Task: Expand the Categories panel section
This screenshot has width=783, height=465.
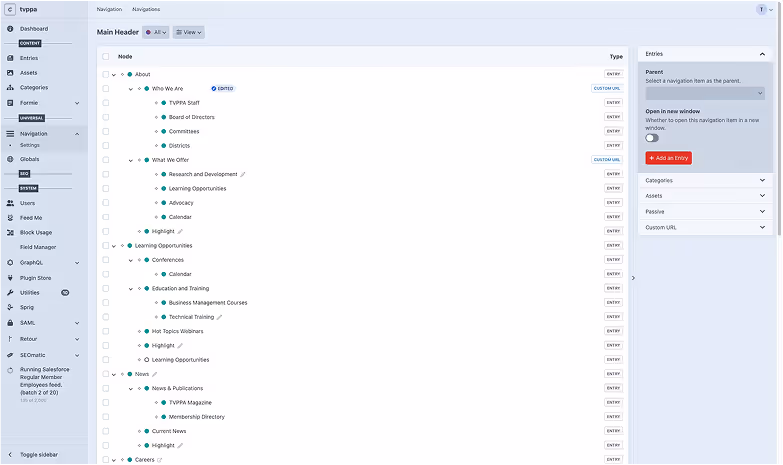Action: coord(705,180)
